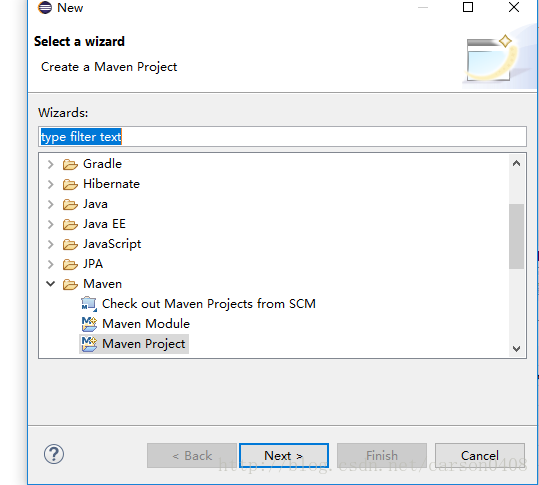Image resolution: width=539 pixels, height=485 pixels.
Task: Click the Next button
Action: click(284, 456)
